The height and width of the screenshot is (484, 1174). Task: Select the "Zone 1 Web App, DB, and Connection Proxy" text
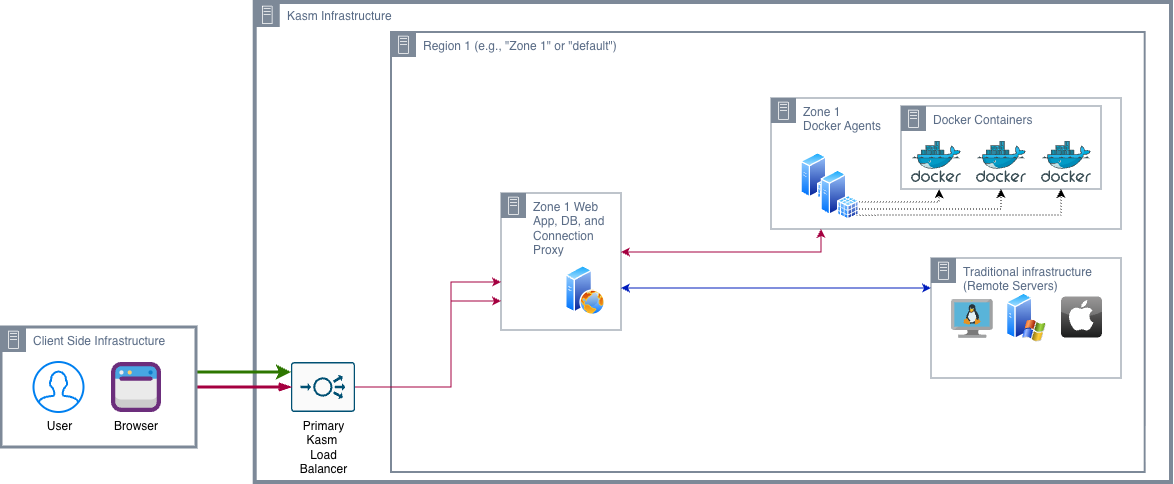pyautogui.click(x=568, y=229)
